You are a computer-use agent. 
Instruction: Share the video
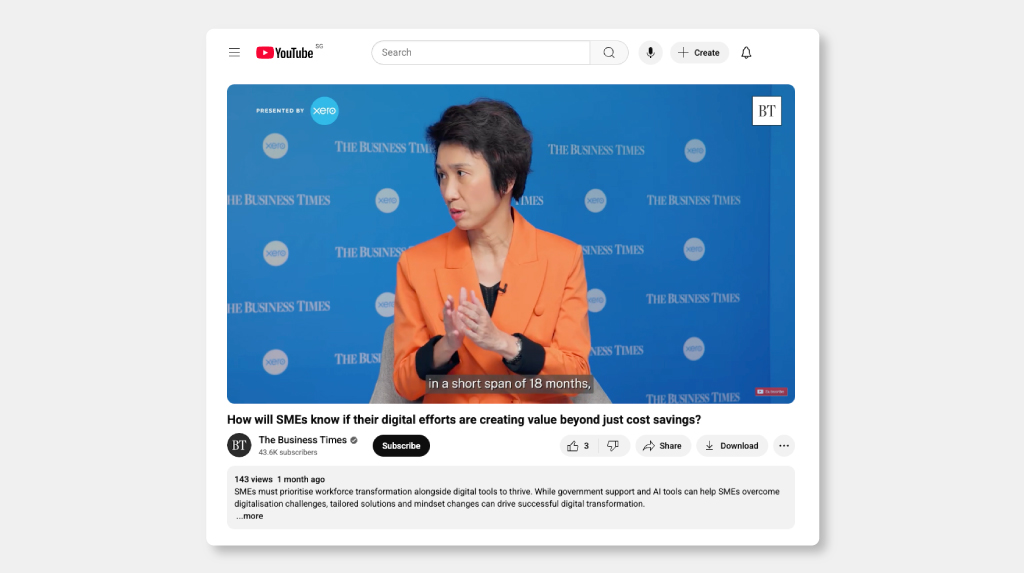pos(662,446)
